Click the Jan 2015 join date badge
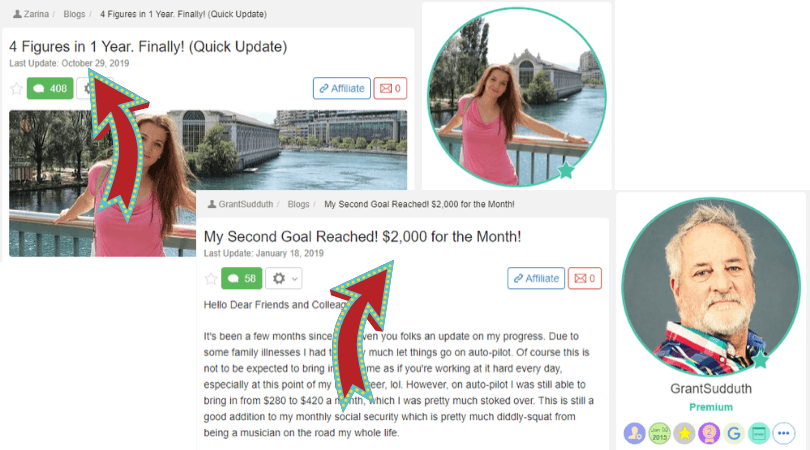 [659, 433]
